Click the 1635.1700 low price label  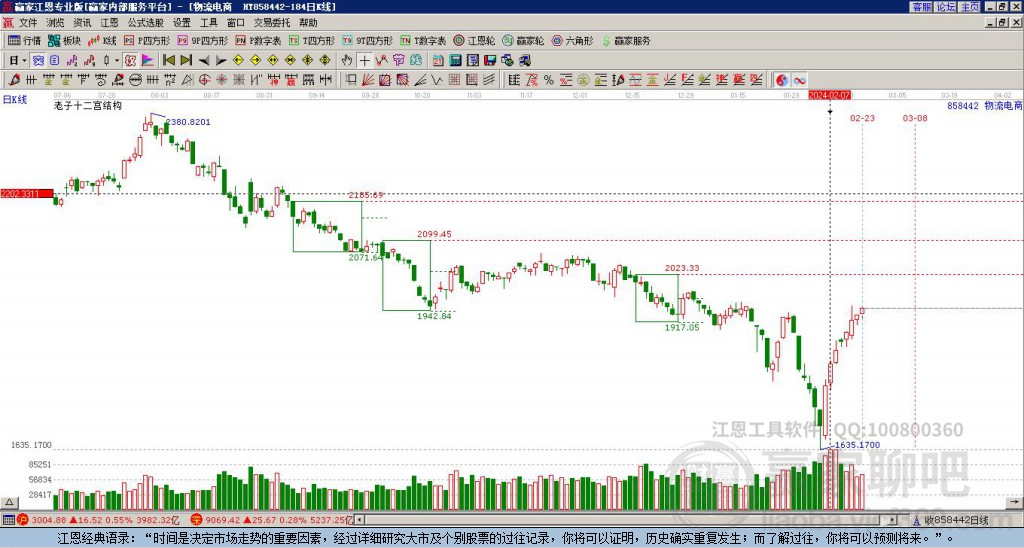click(x=857, y=445)
